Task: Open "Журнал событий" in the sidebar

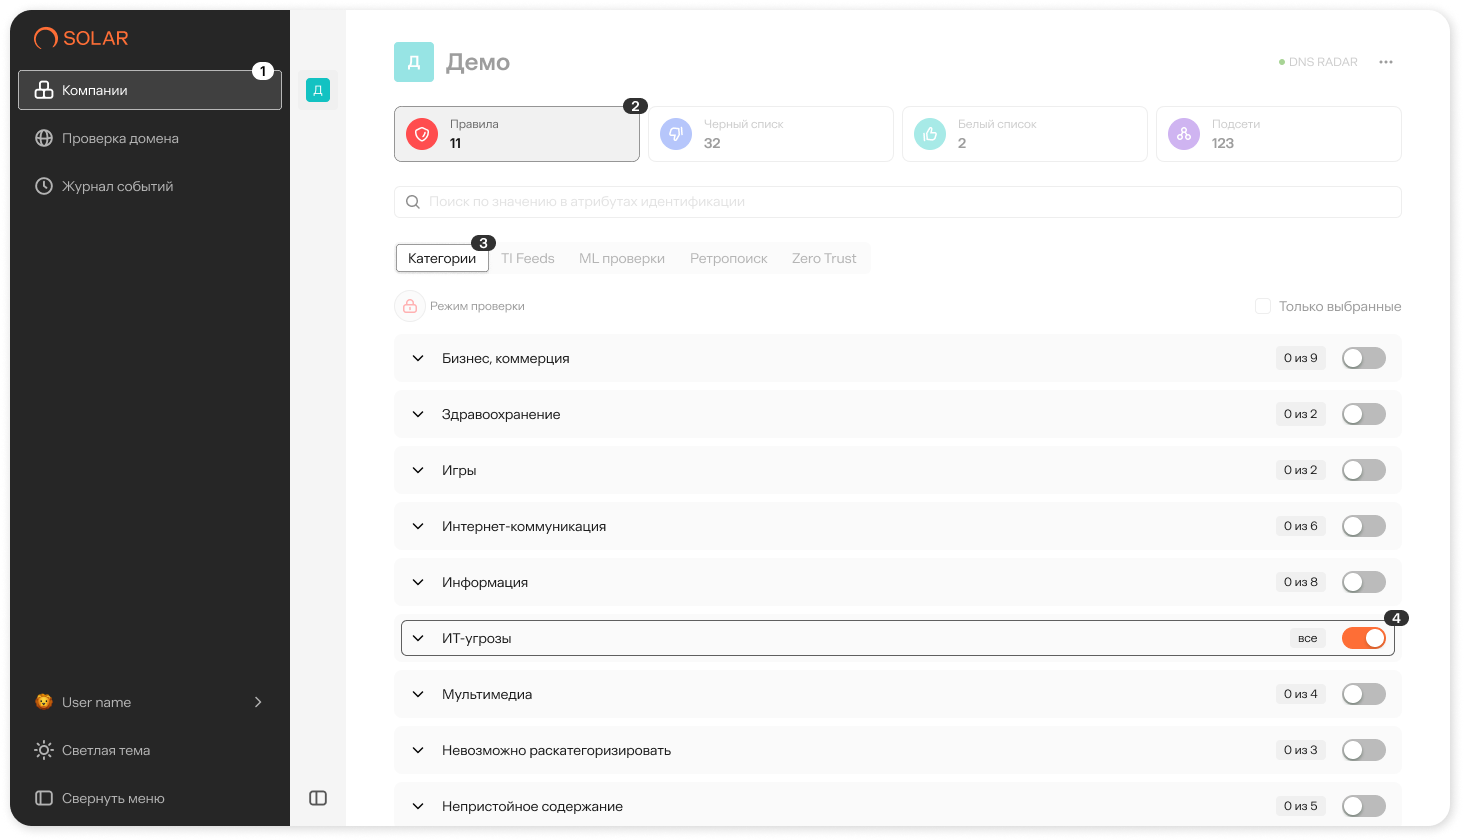Action: click(x=117, y=186)
